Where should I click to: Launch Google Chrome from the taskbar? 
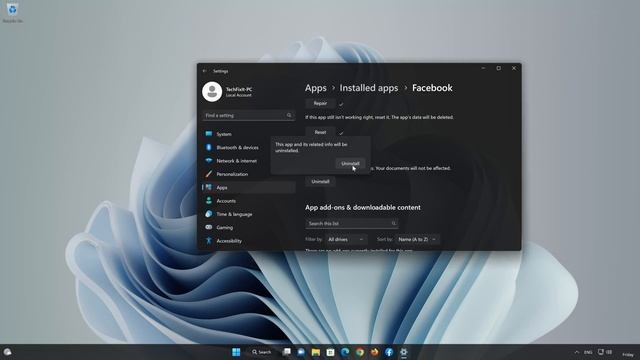coord(360,352)
